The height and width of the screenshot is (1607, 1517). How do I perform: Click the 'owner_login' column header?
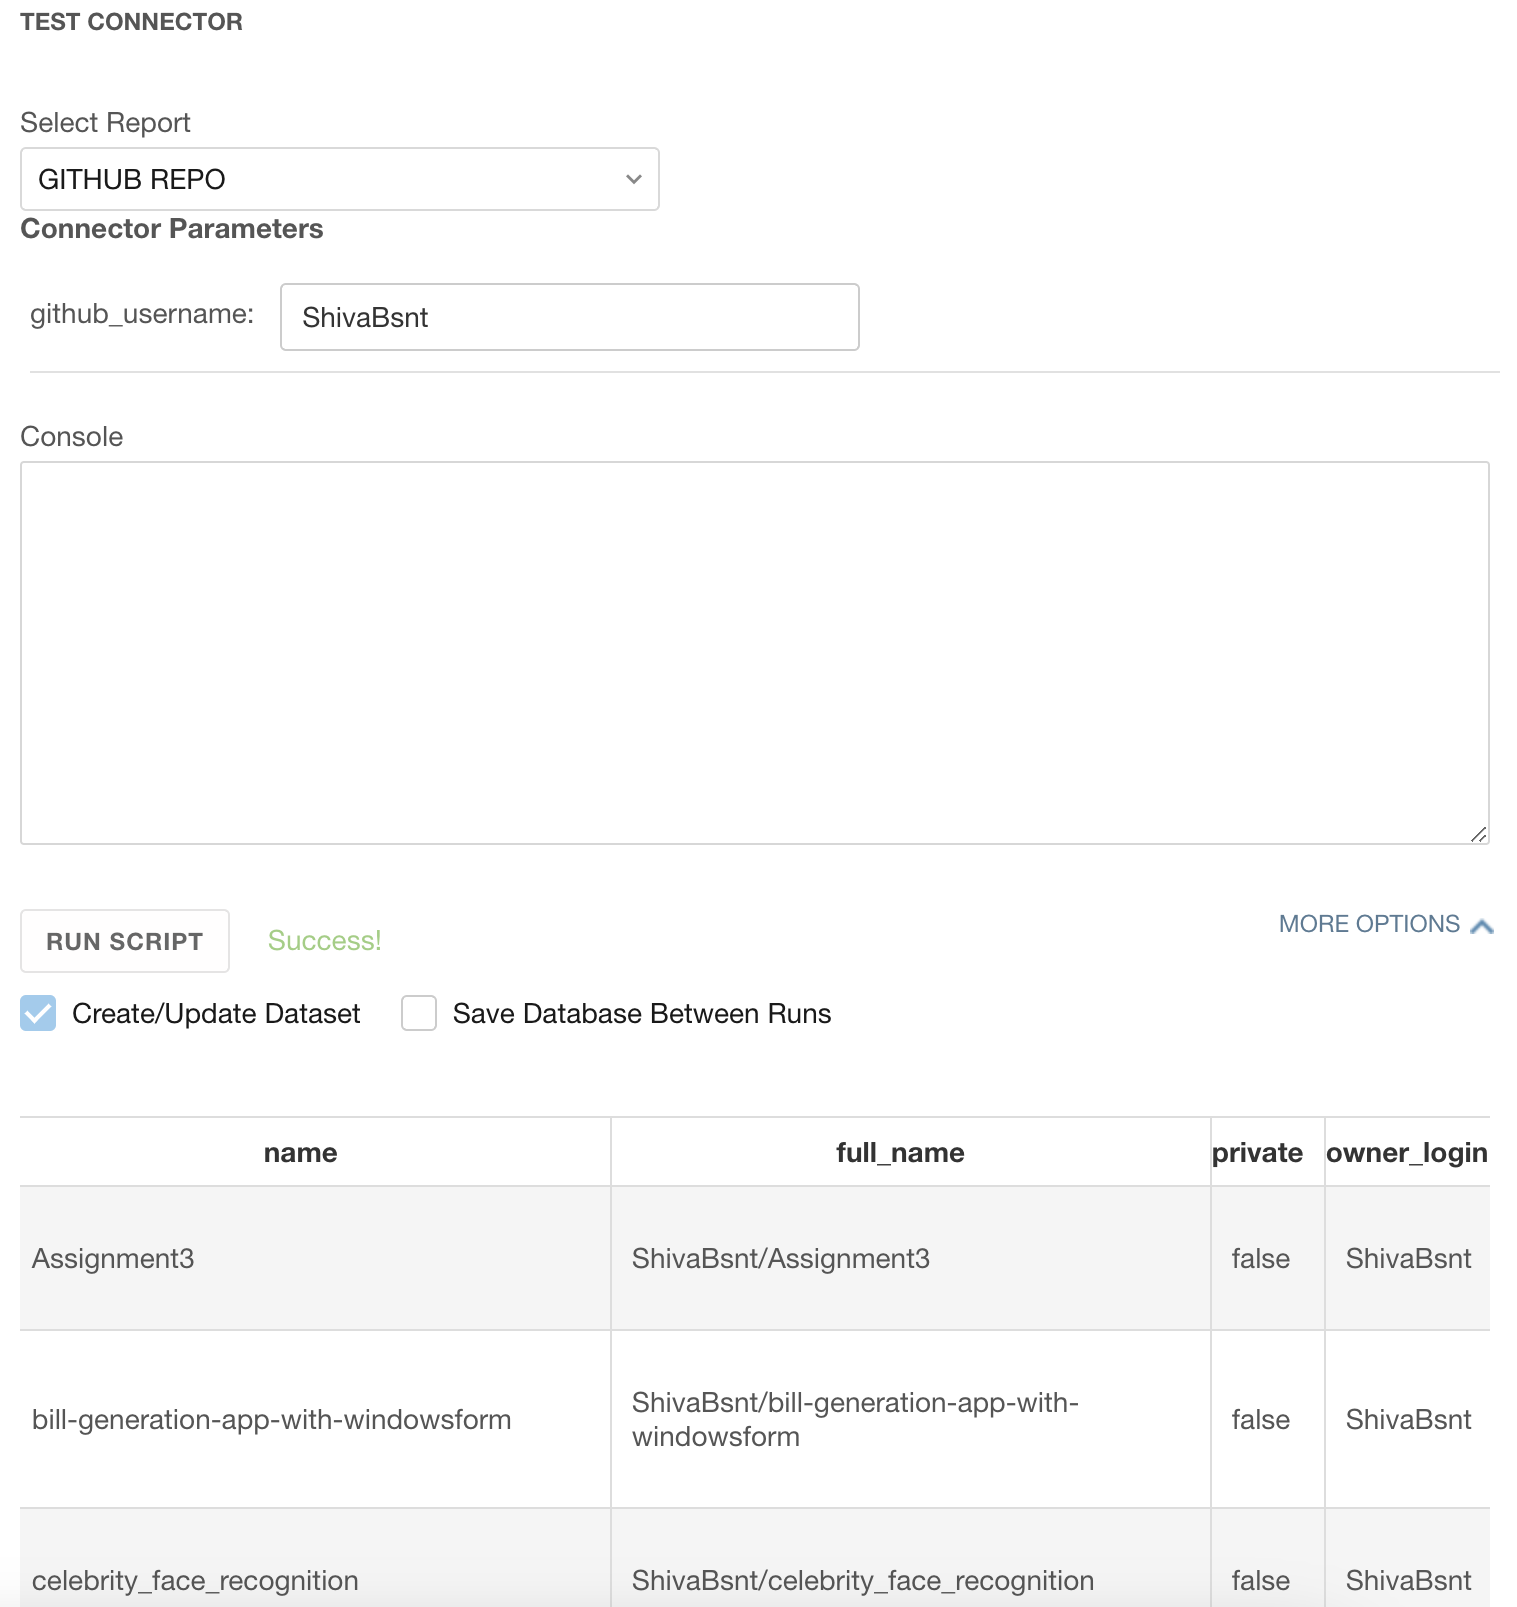[x=1406, y=1153]
